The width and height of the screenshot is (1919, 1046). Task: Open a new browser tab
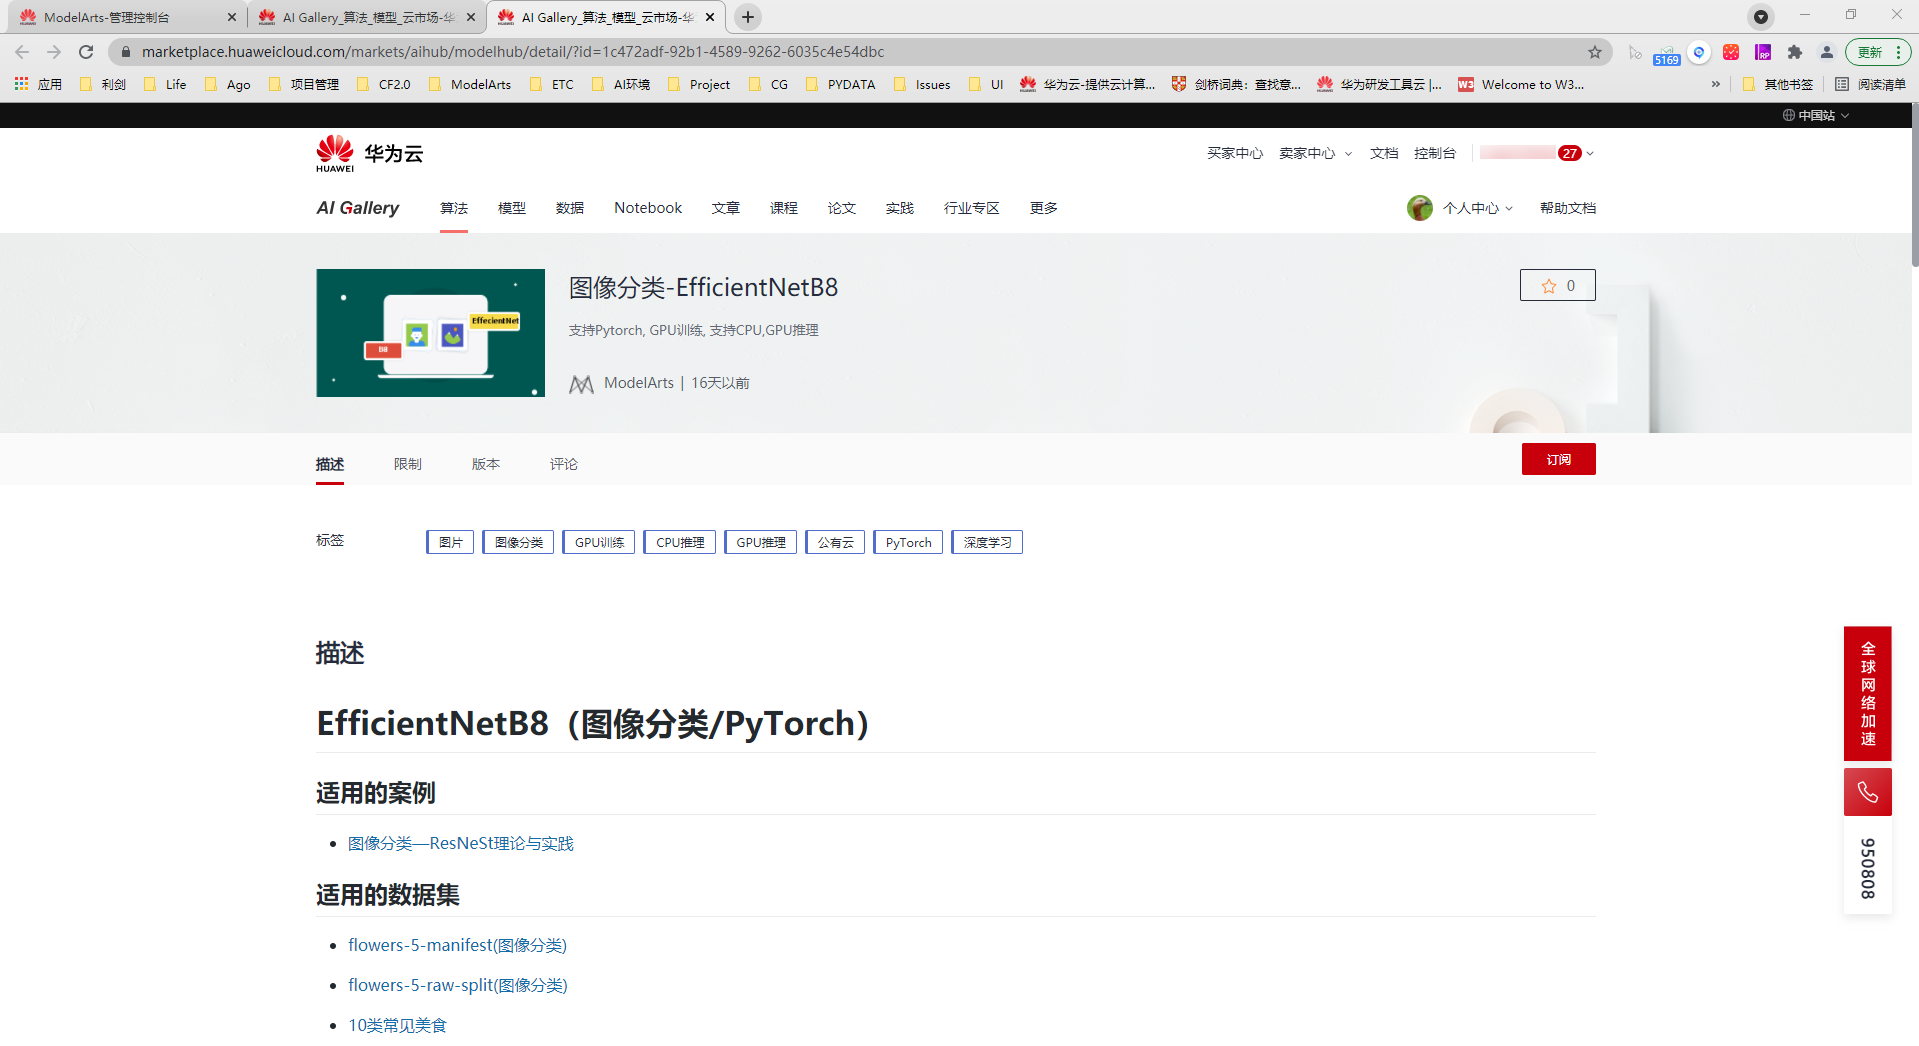coord(747,17)
